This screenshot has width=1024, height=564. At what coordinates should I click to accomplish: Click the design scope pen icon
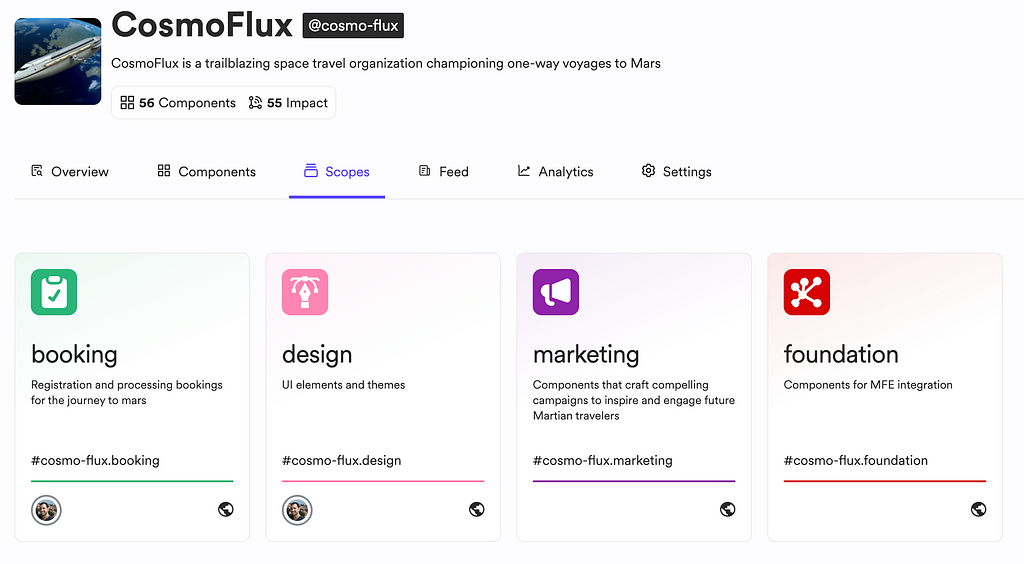coord(305,292)
